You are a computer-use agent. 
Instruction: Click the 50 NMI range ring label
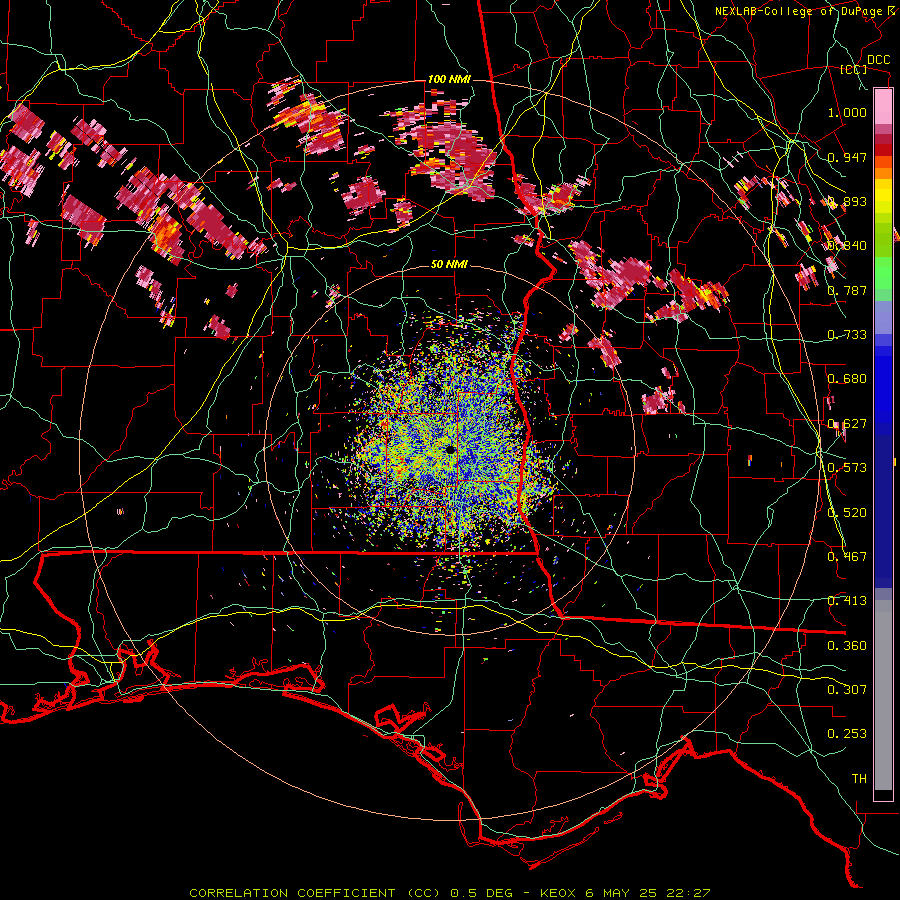point(449,265)
